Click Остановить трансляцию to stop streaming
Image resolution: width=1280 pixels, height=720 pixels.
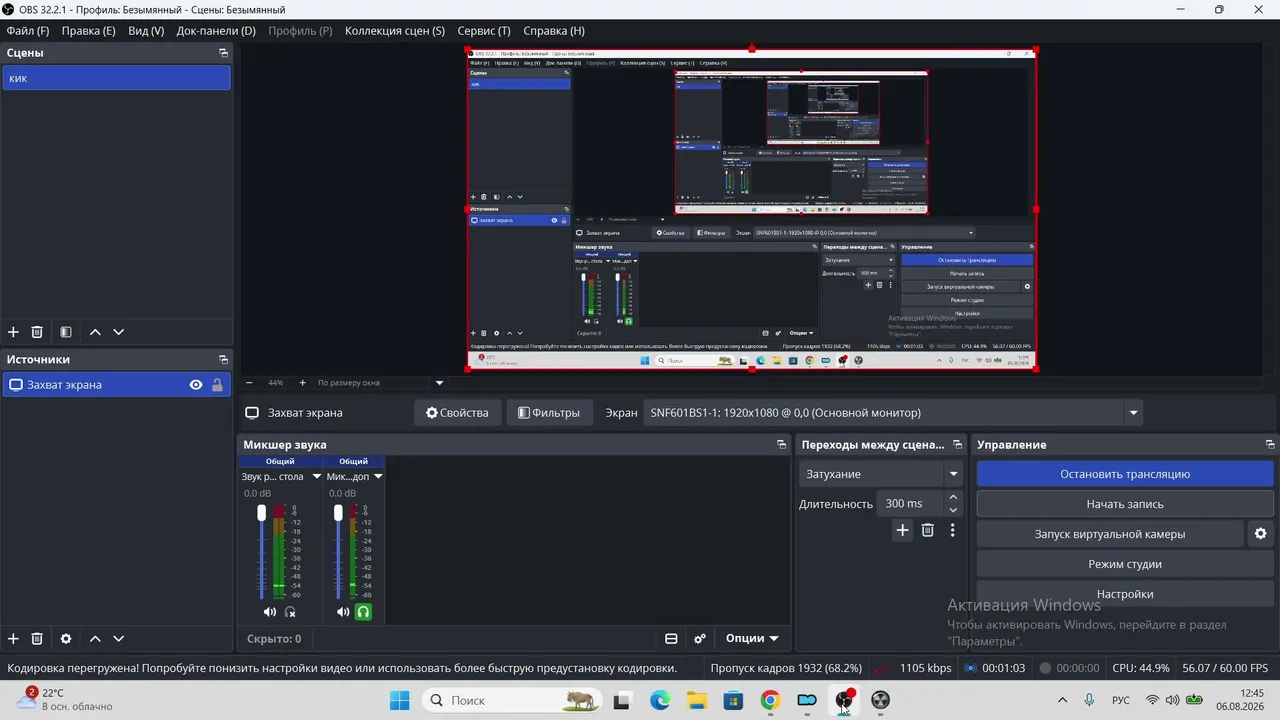click(1125, 474)
